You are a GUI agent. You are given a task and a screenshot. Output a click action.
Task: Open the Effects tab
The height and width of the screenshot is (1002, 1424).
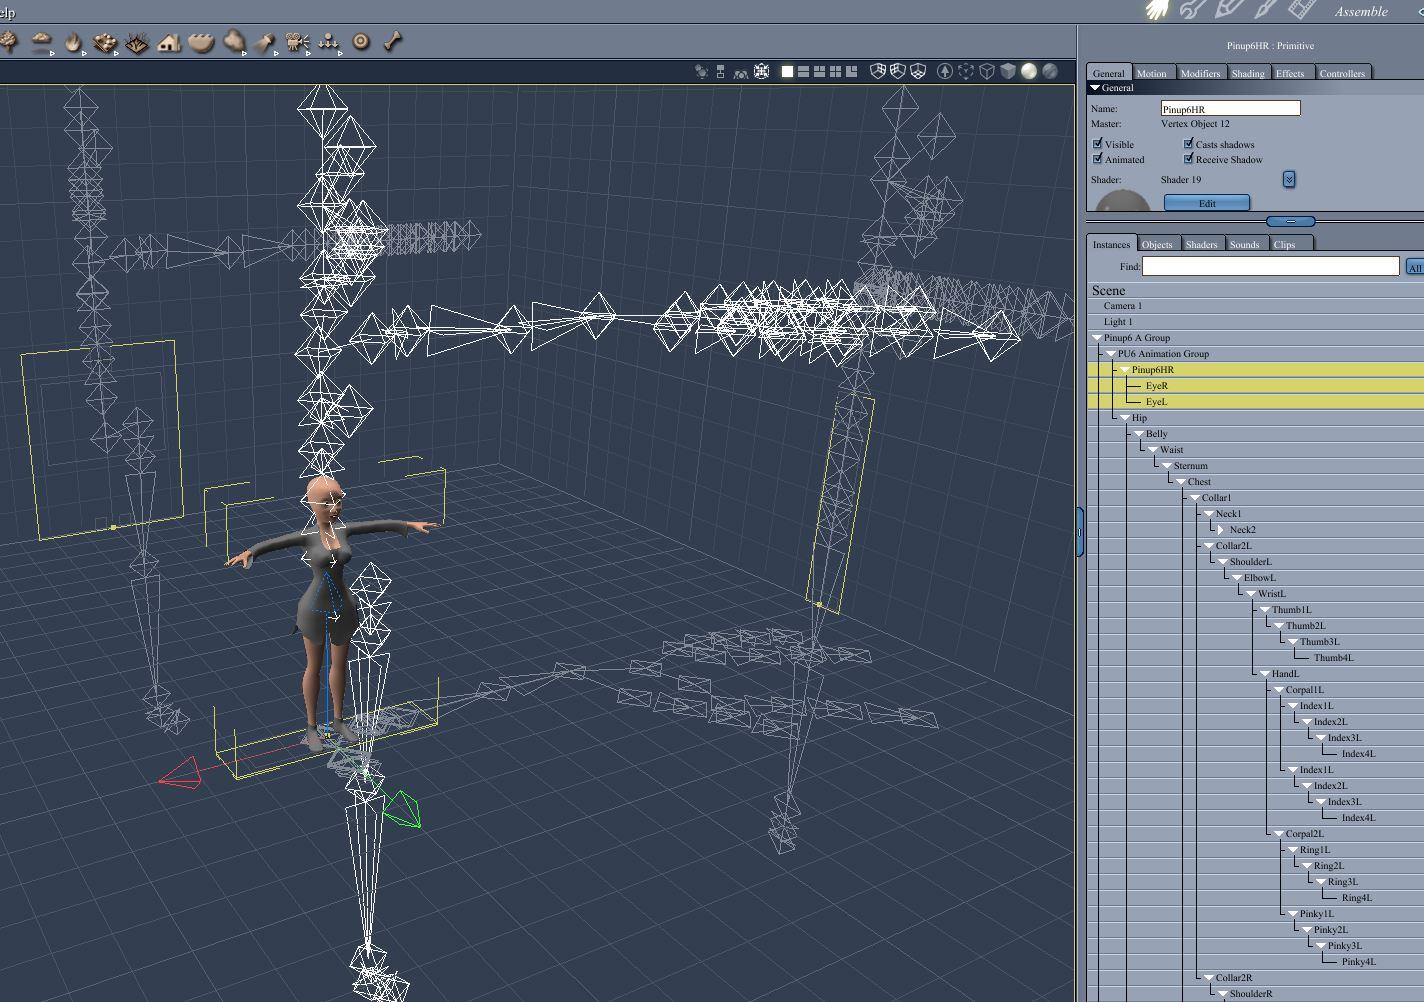coord(1290,73)
